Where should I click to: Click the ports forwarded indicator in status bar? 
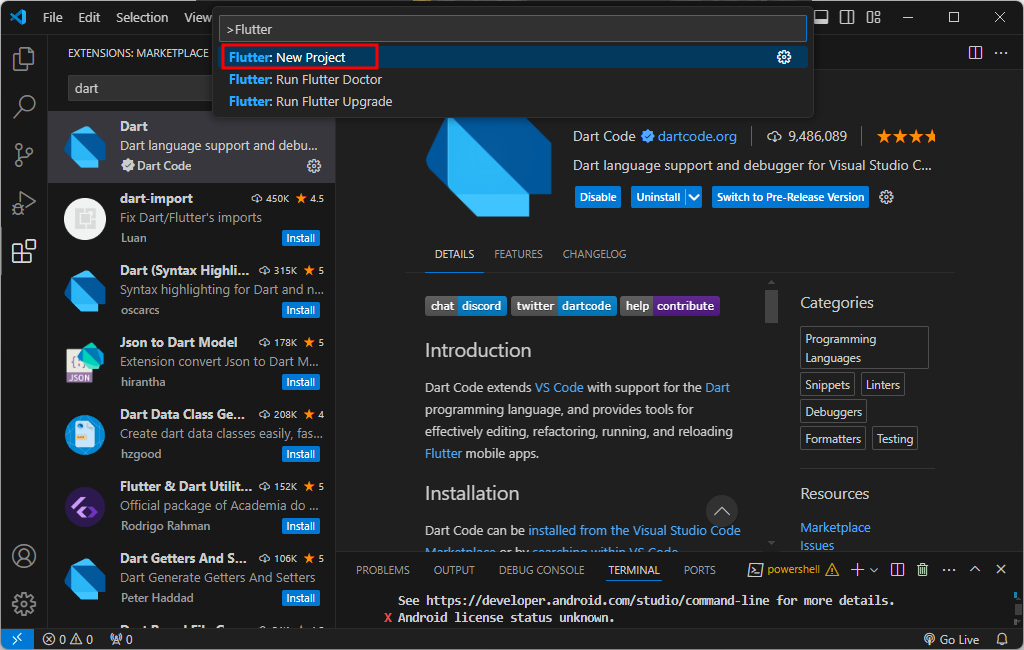121,640
